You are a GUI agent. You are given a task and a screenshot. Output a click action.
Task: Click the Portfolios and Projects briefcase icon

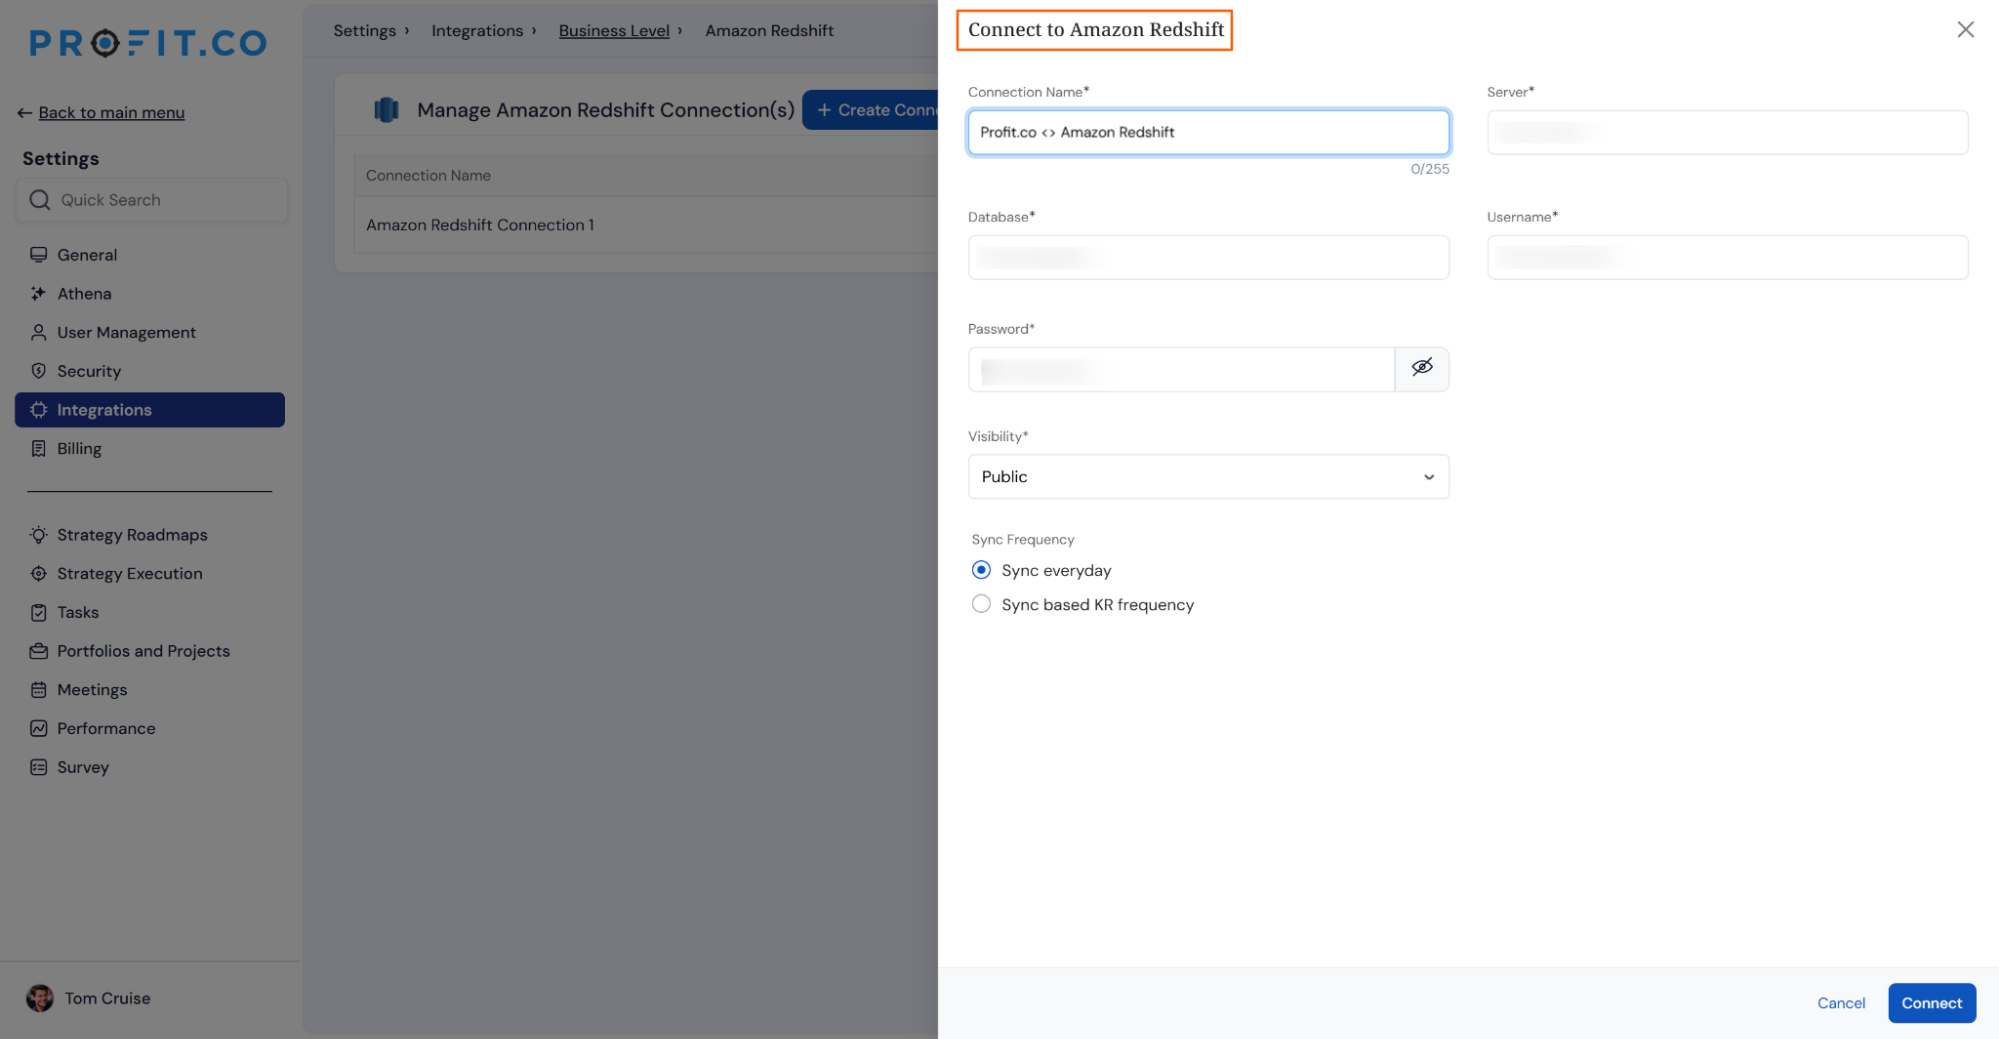point(39,651)
